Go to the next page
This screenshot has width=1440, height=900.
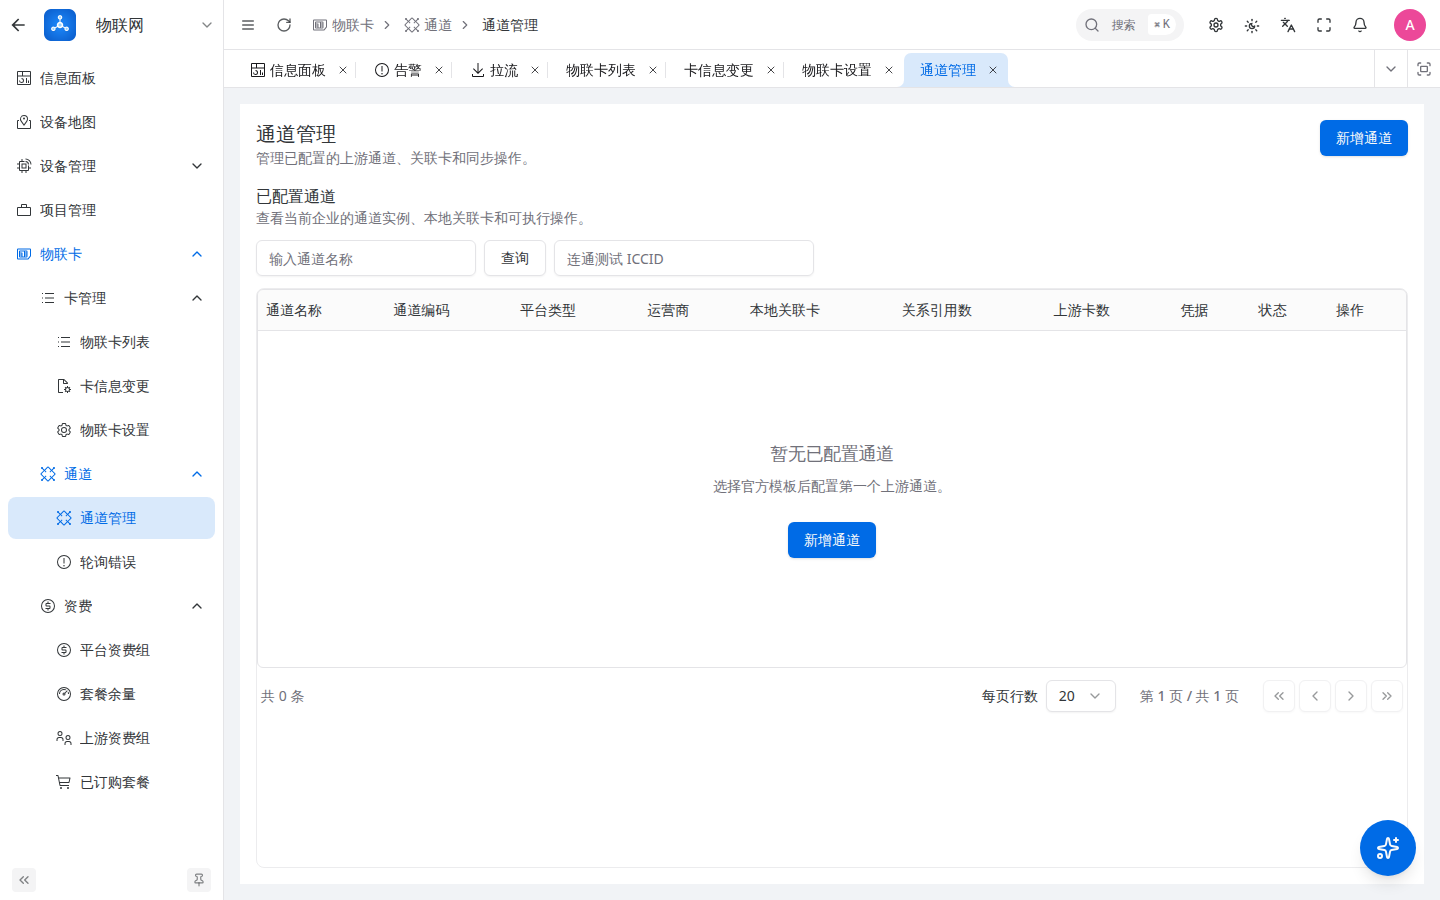[x=1351, y=696]
